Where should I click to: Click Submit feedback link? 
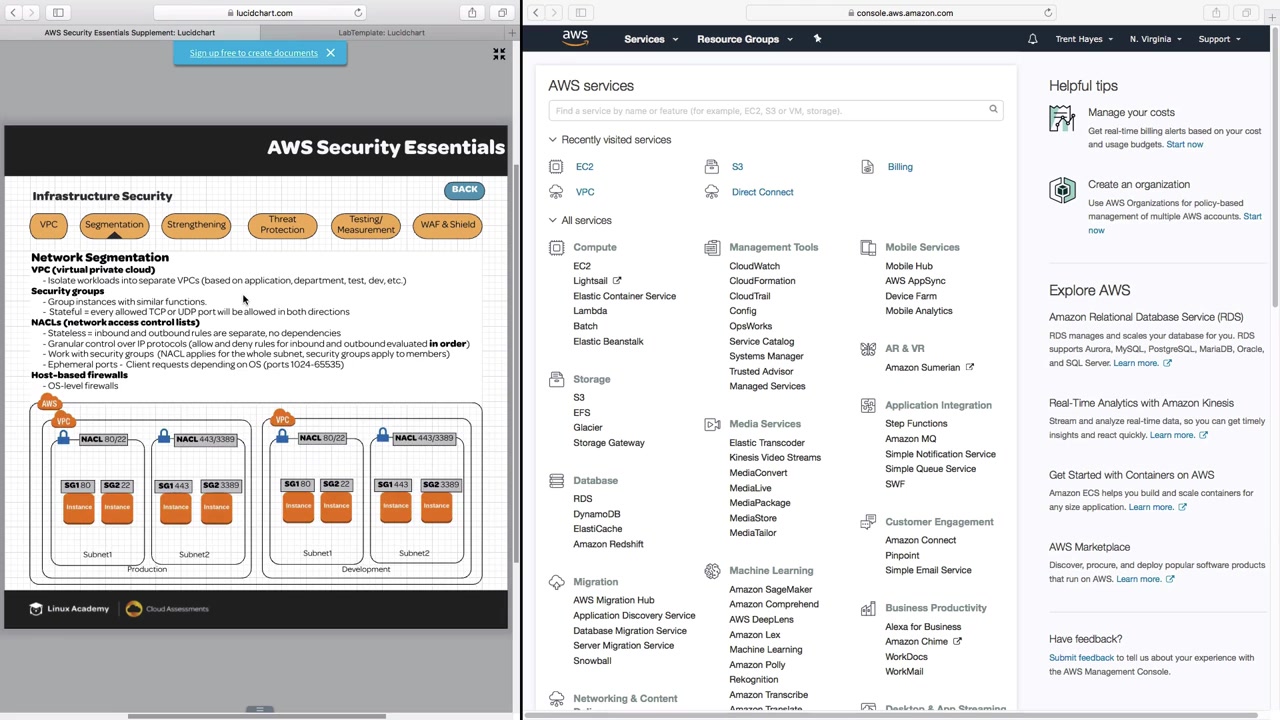click(x=1081, y=658)
